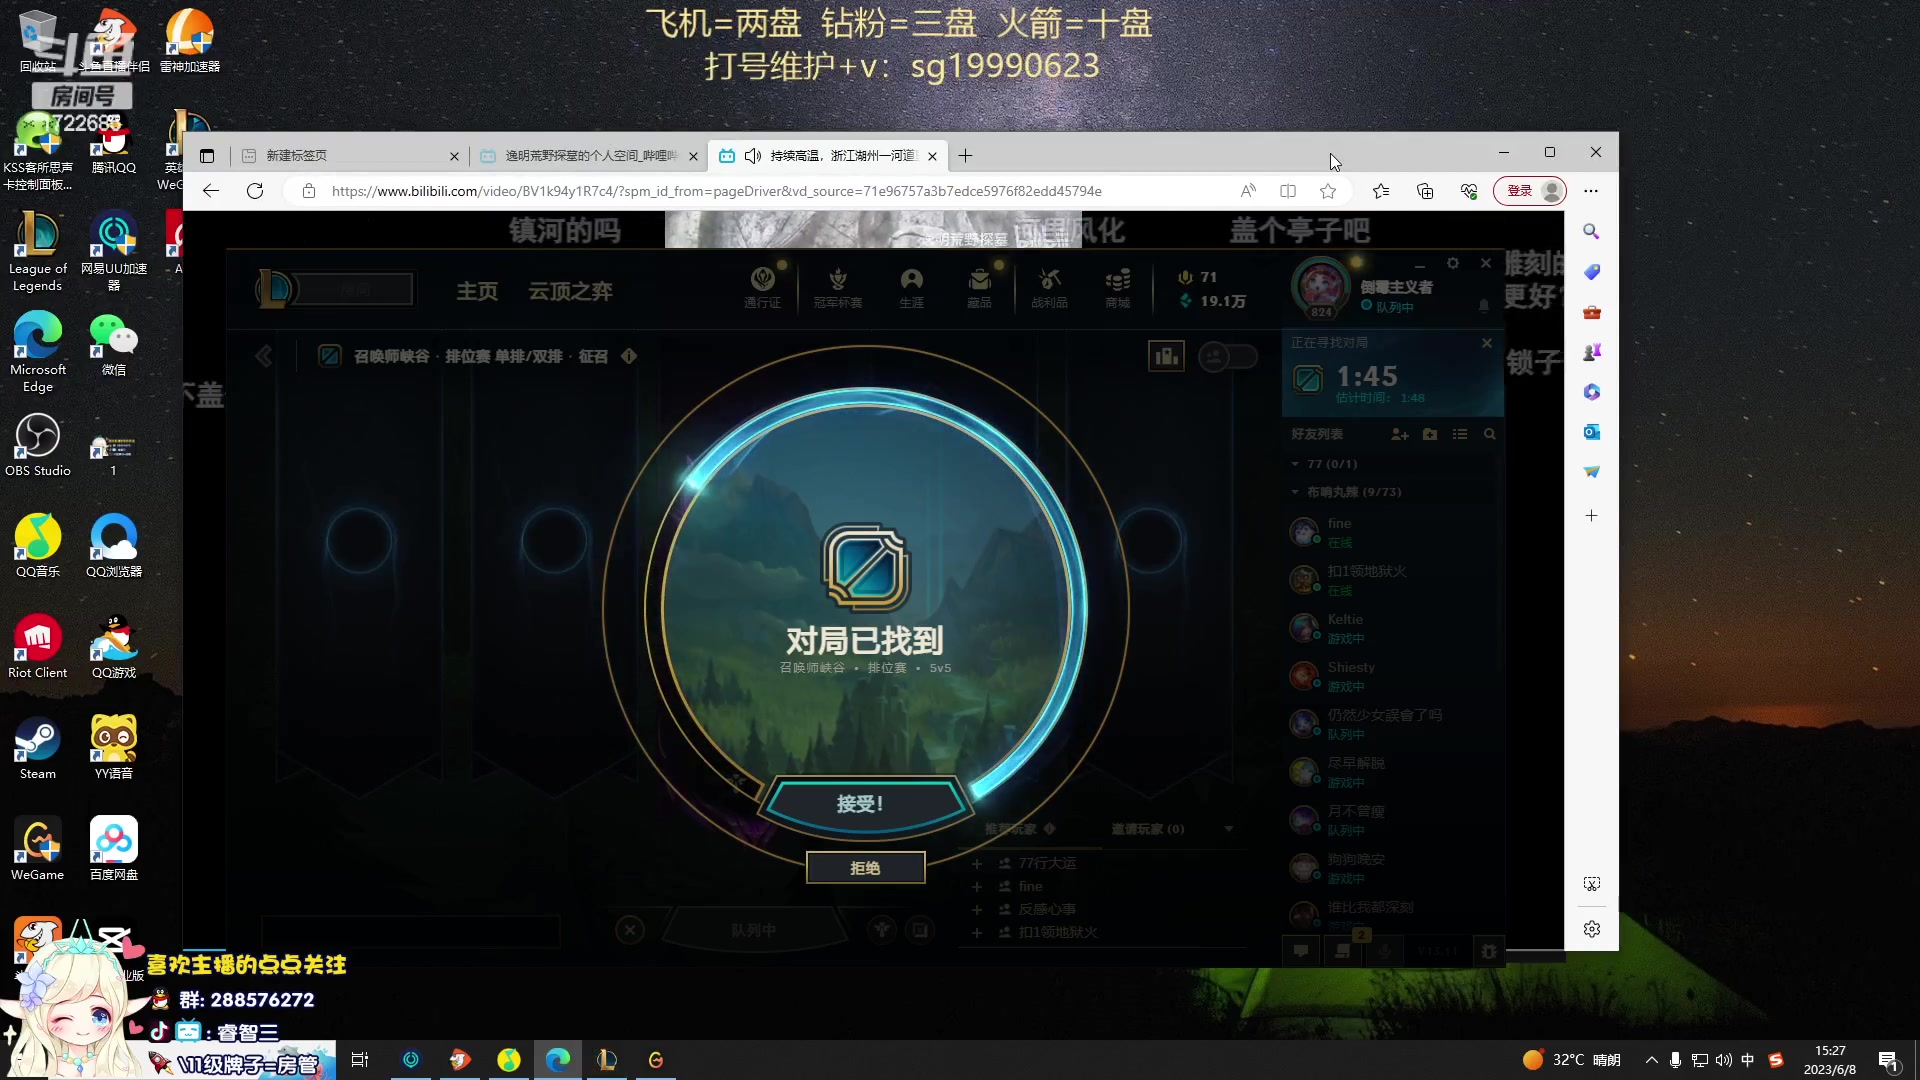The width and height of the screenshot is (1920, 1080).
Task: Refresh the bilibili page
Action: click(255, 191)
